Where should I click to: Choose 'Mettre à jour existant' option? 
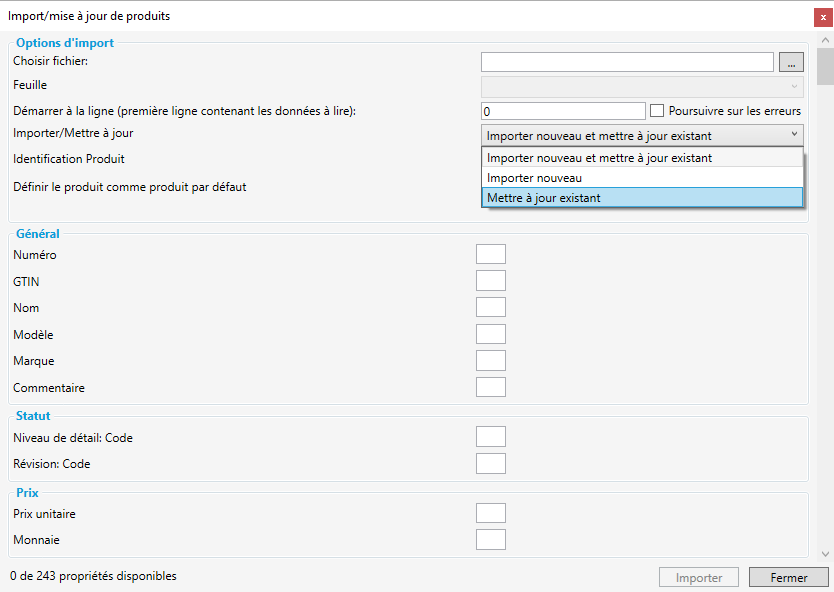(x=642, y=198)
